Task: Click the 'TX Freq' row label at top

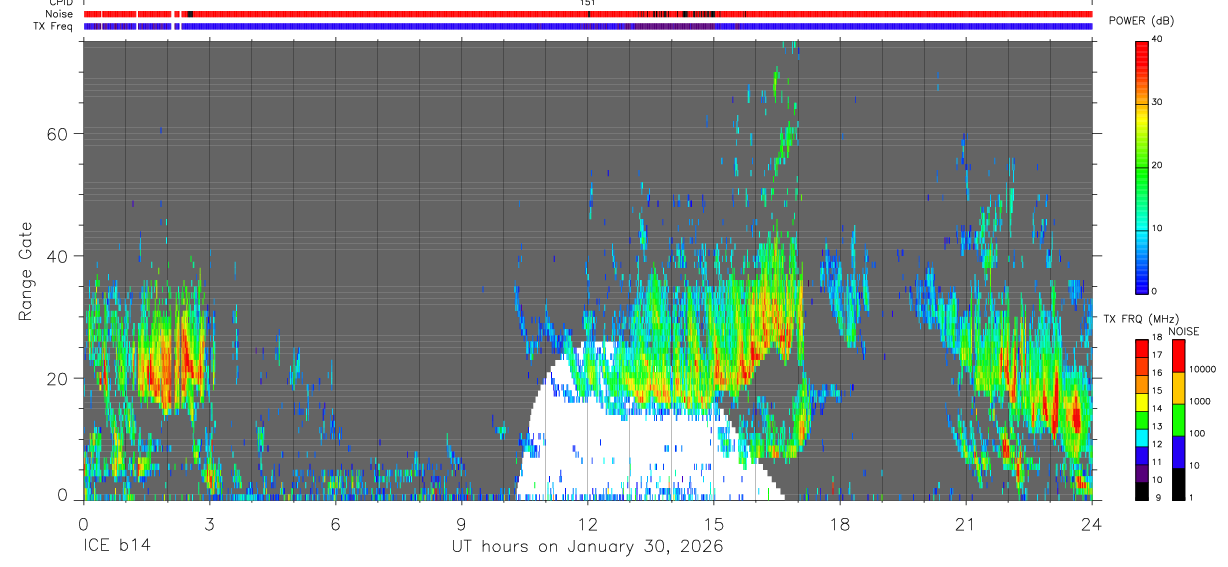Action: (54, 26)
